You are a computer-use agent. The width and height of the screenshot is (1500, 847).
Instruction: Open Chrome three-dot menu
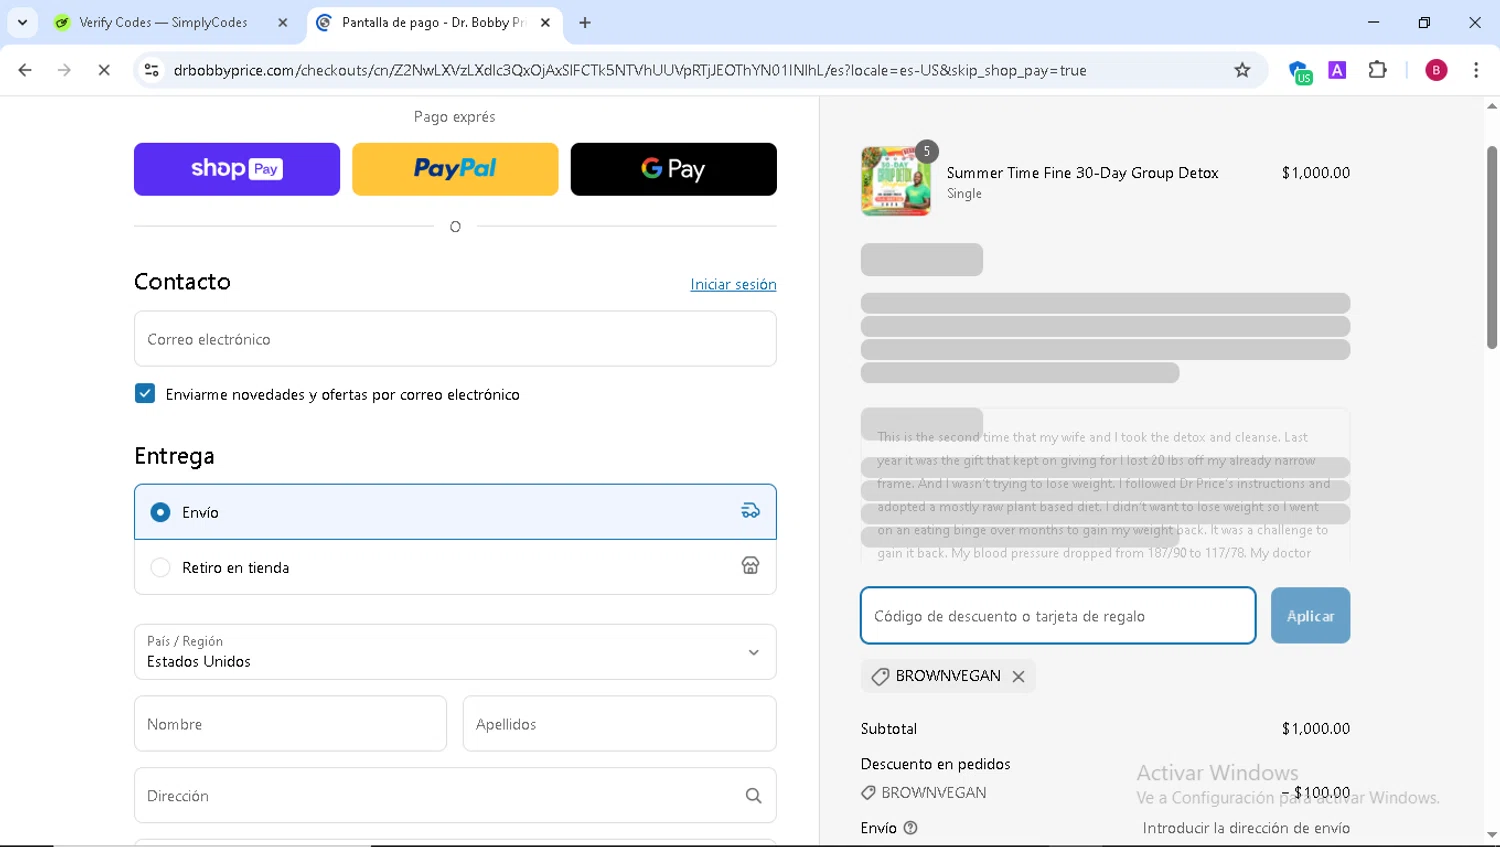click(1476, 70)
